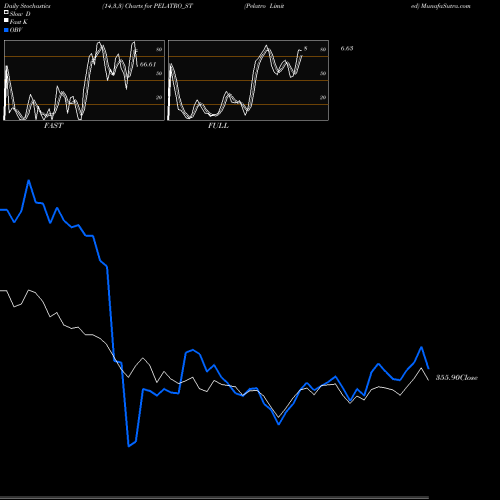Viewport: 500px width, 500px height.
Task: Click the Daily Stochastics title text
Action: point(27,6)
